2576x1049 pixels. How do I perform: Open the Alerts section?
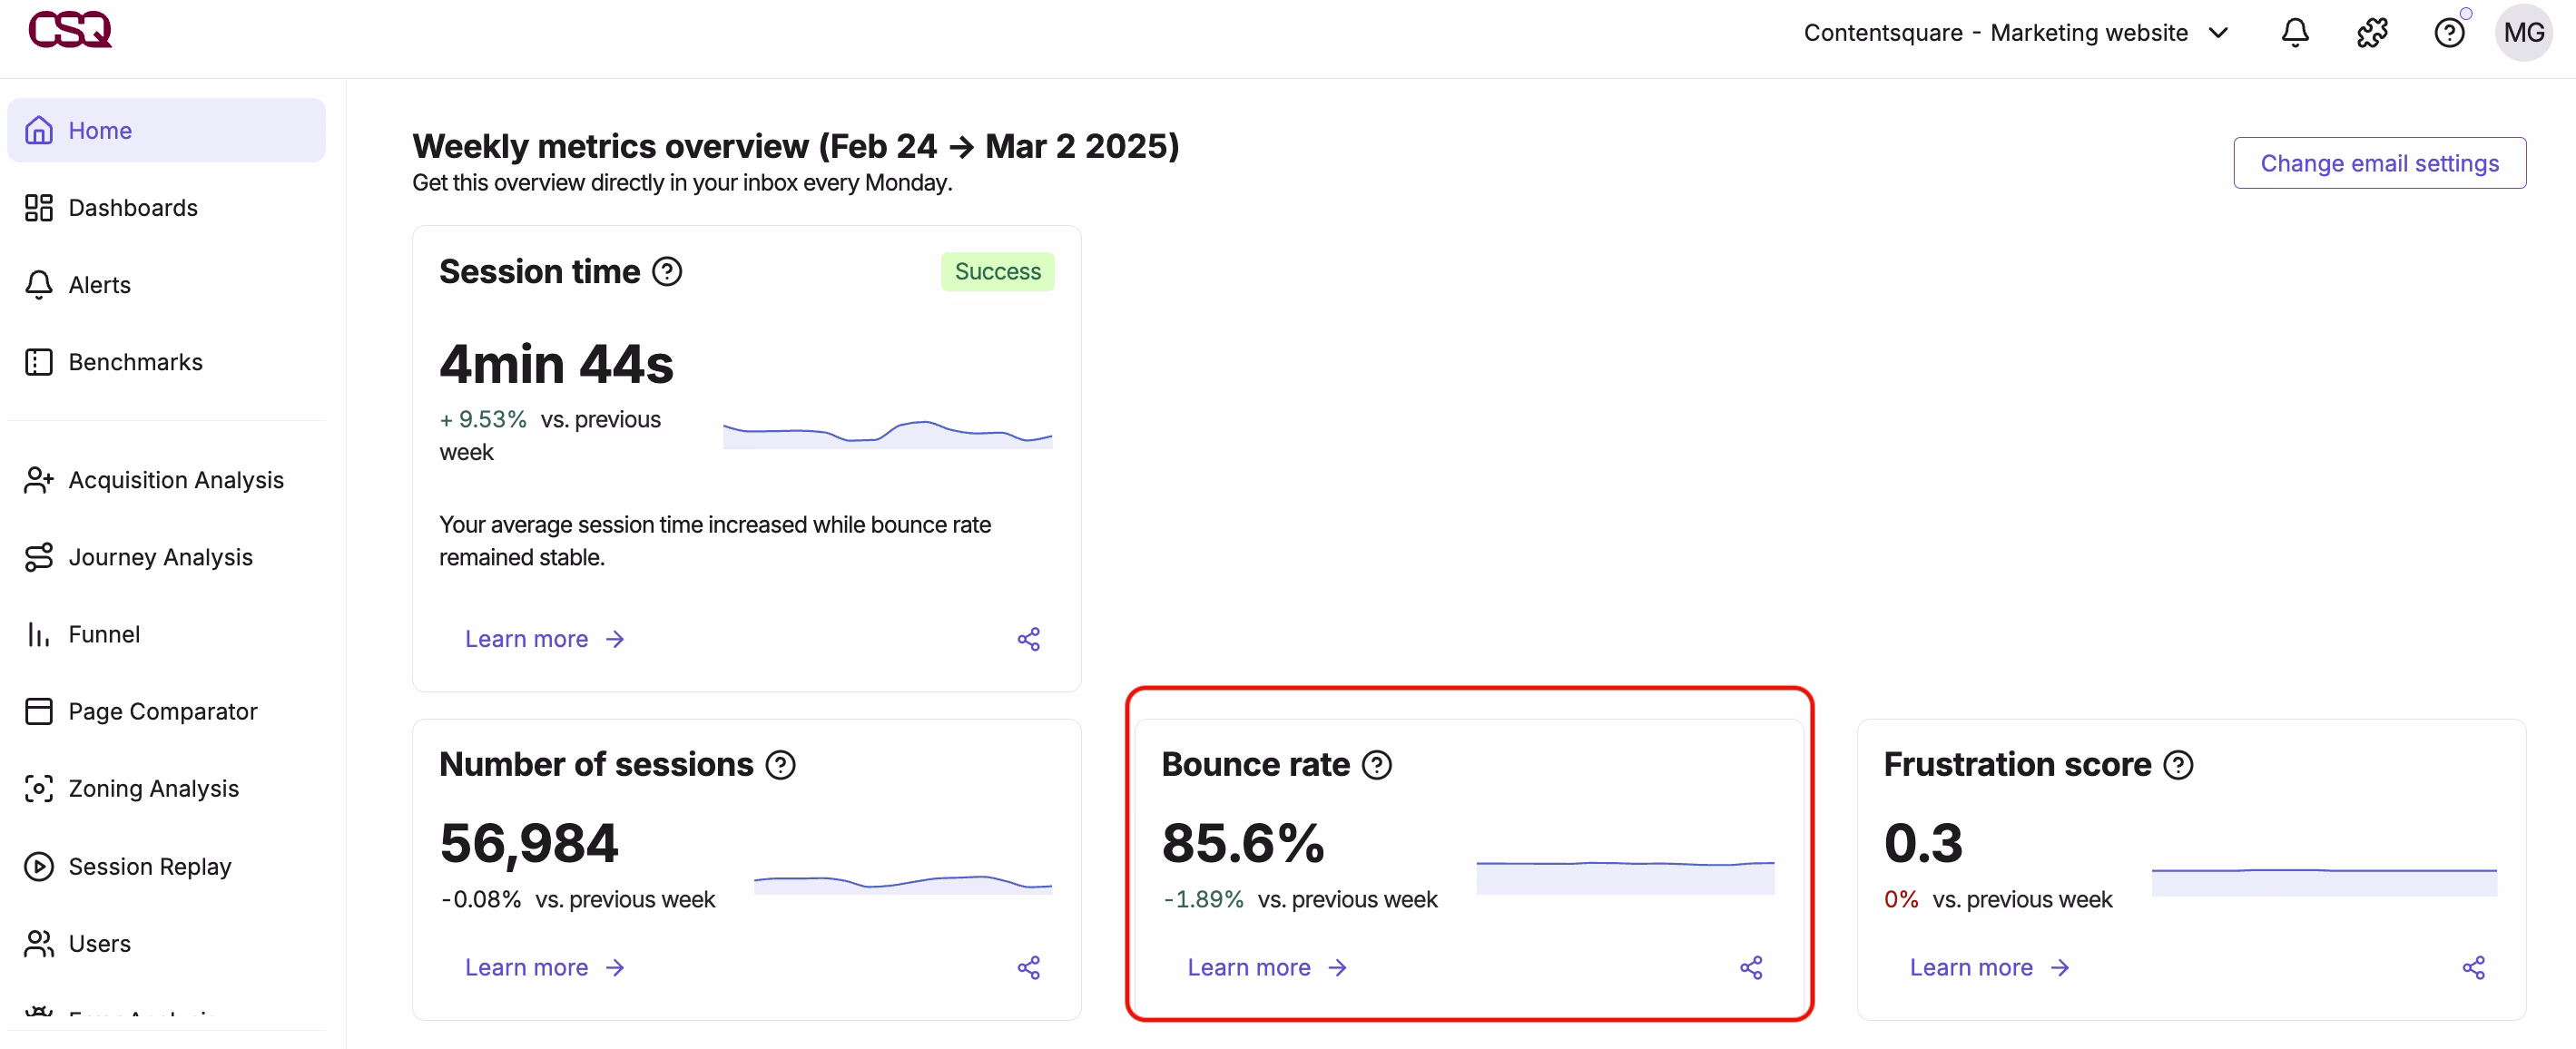[99, 284]
